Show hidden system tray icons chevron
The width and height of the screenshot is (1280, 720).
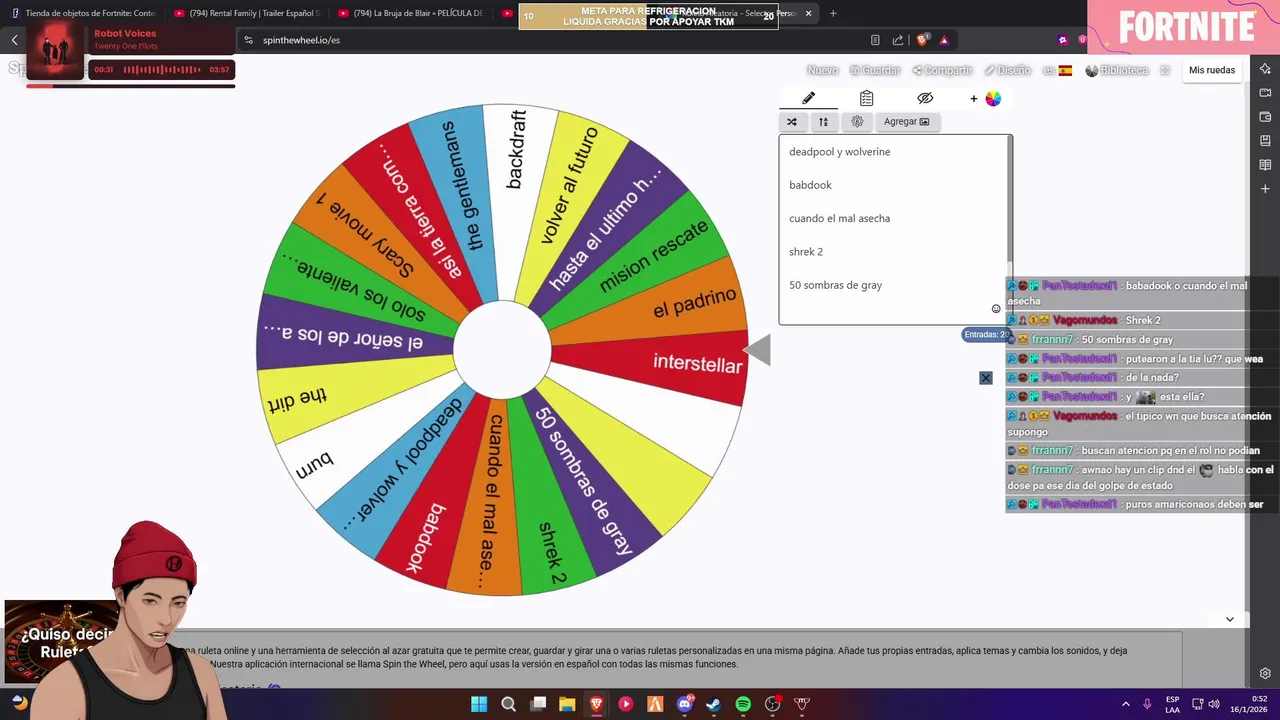point(1125,704)
